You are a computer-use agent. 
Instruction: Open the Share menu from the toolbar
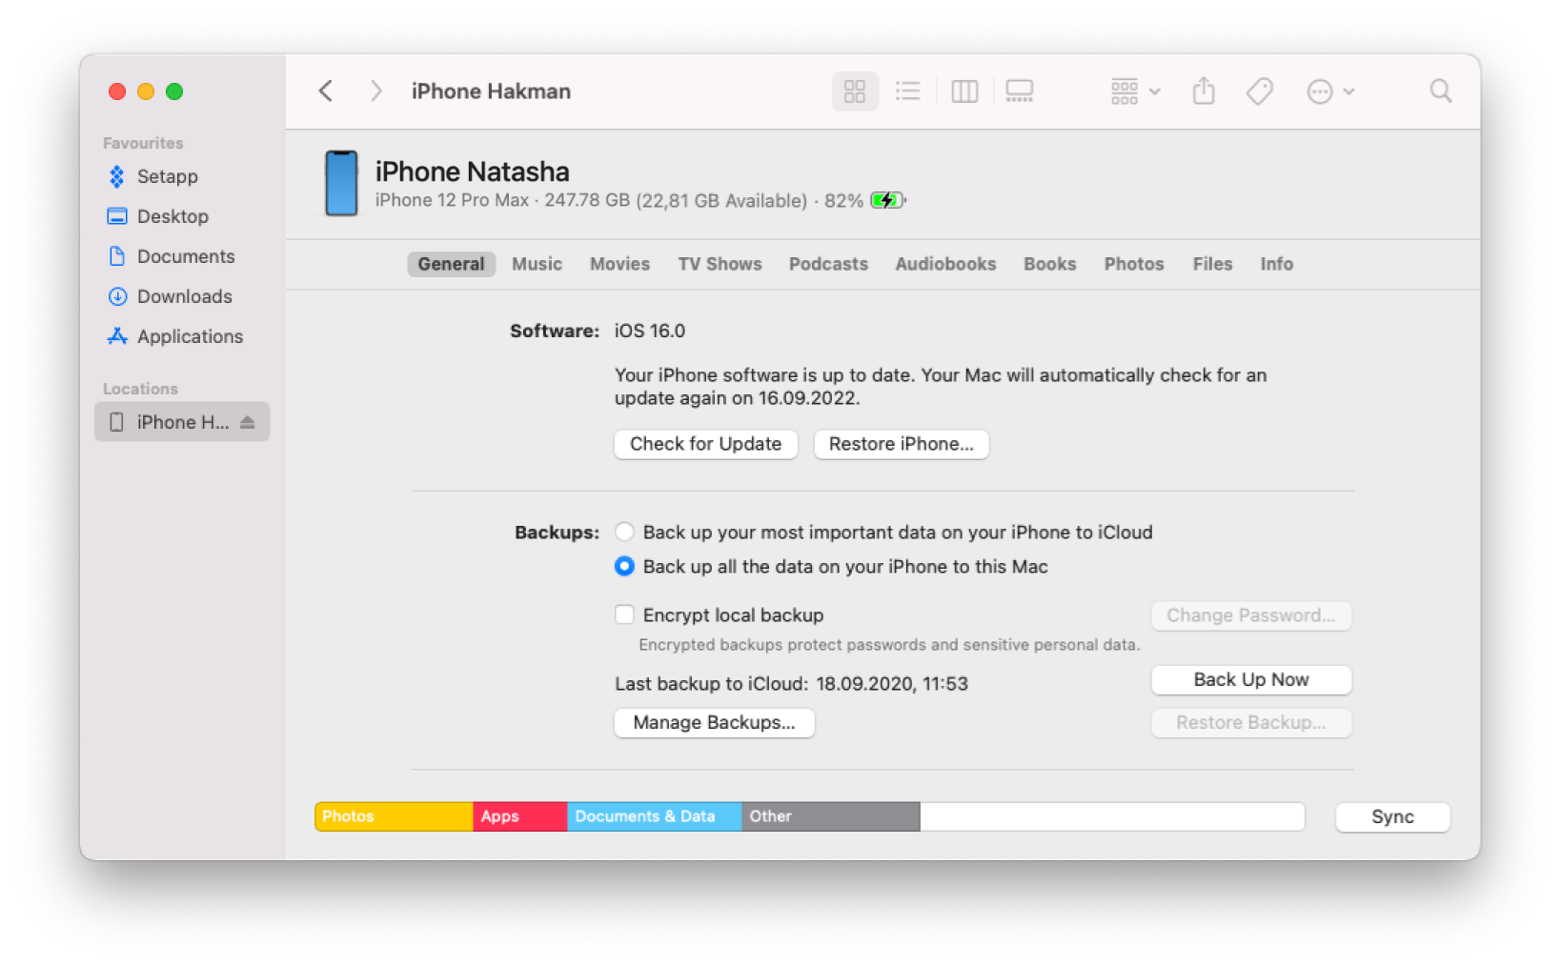[1203, 91]
